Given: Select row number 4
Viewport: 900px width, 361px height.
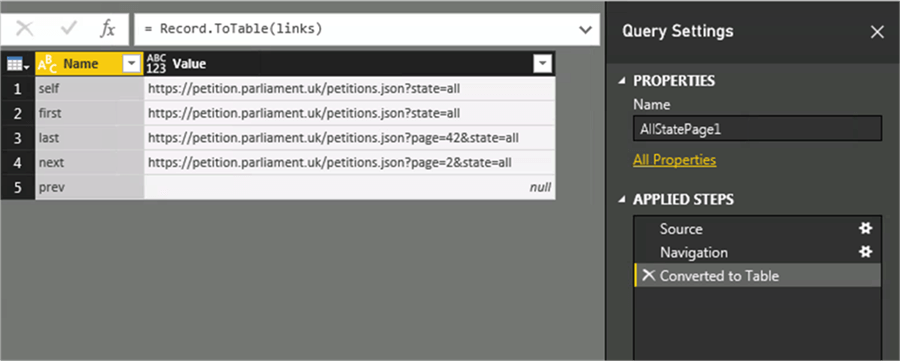Looking at the screenshot, I should click(x=18, y=163).
